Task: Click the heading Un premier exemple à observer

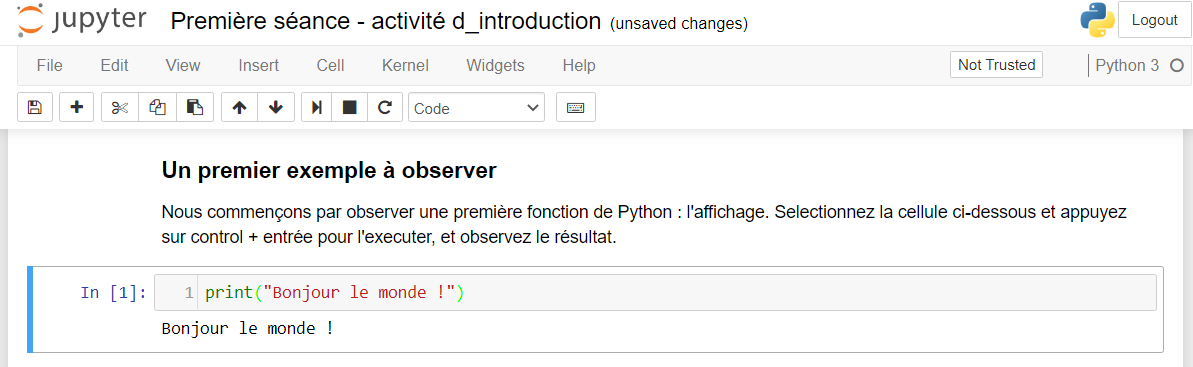Action: pos(329,170)
